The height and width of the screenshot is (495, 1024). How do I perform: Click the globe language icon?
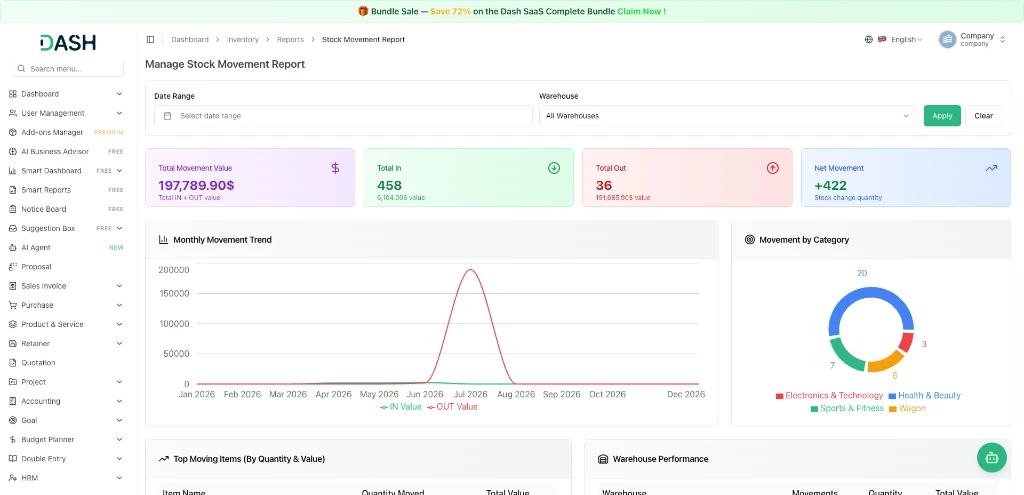pos(869,40)
